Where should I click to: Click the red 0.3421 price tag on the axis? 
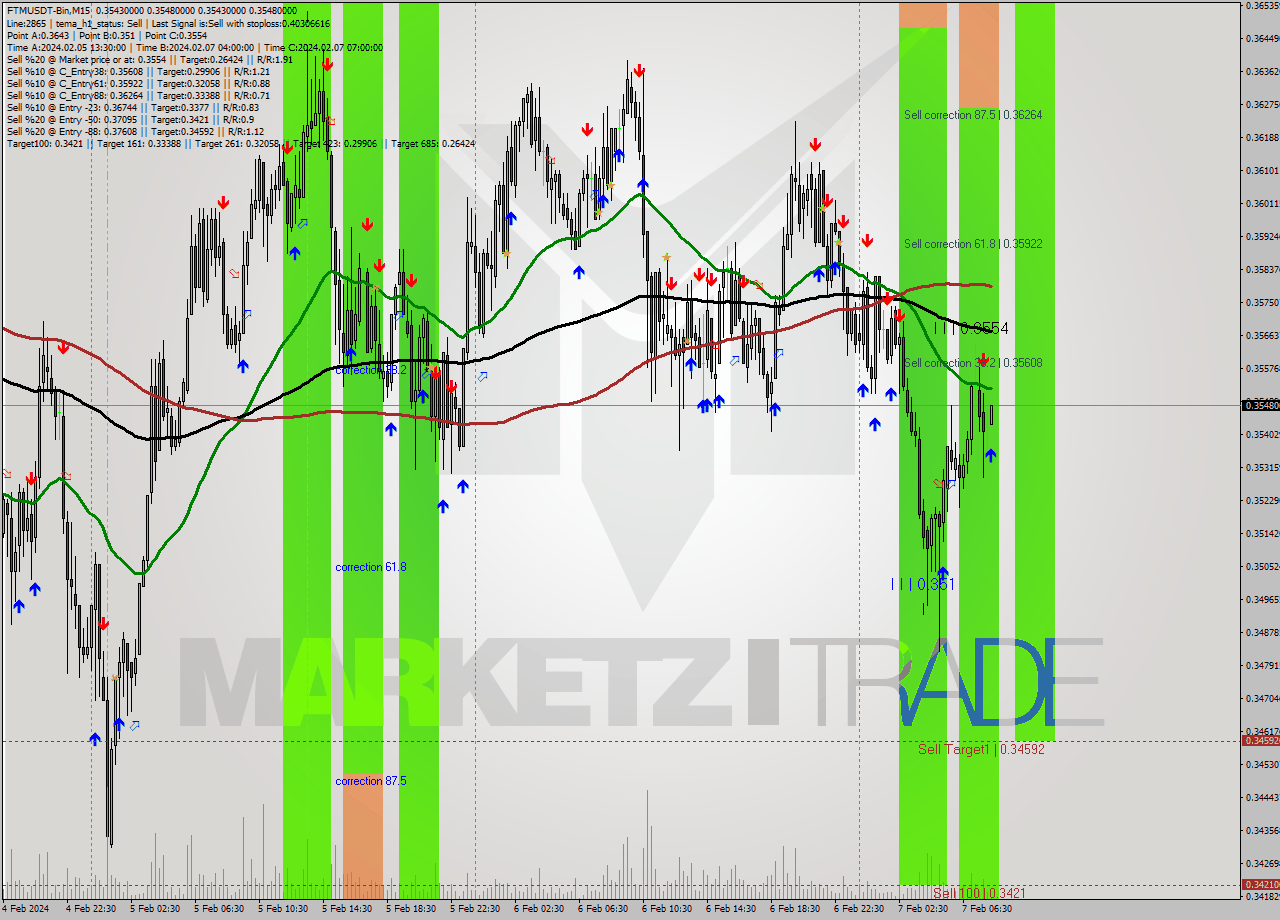coord(1260,884)
